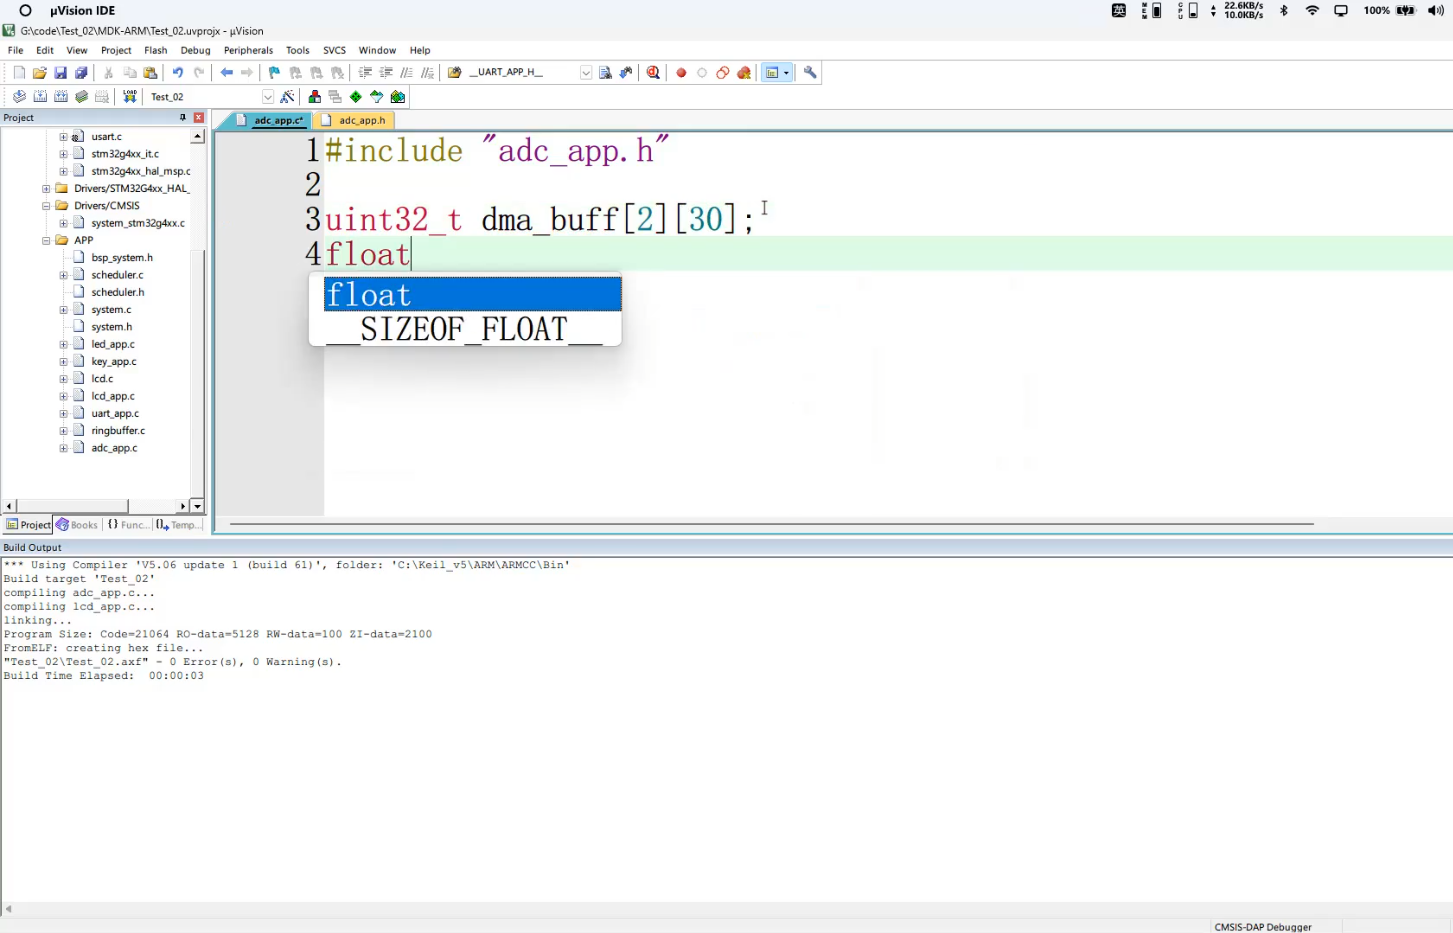Open the Test_02 target dropdown

pyautogui.click(x=267, y=97)
